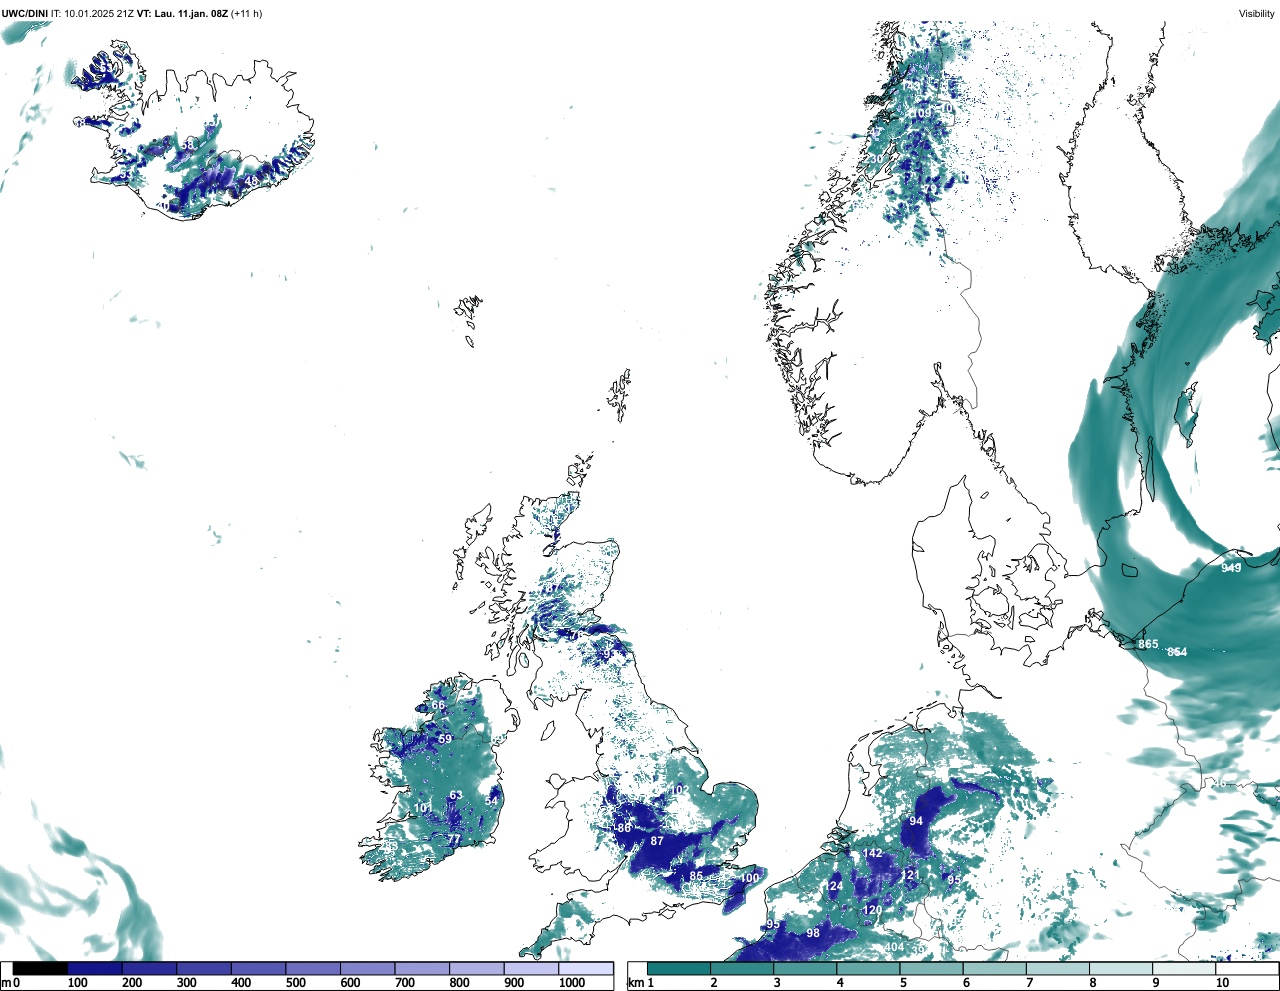Click the 'km' unit label on legend
Screen dimensions: 1280x991
coord(636,983)
